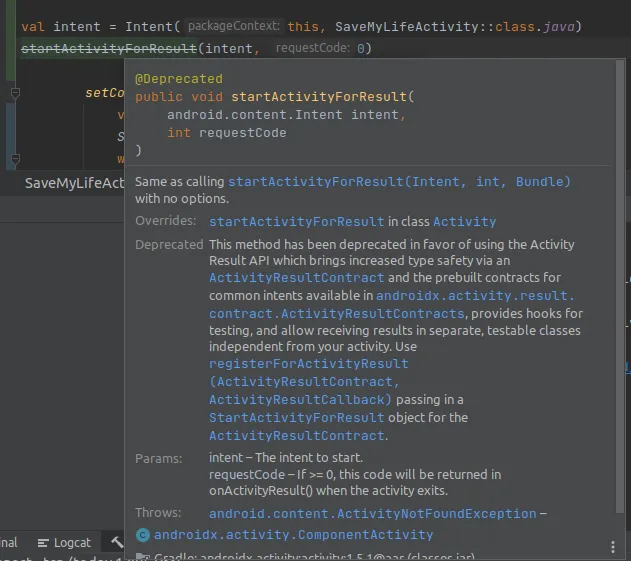Click the documentation popup vertical scrollbar

[x=620, y=287]
